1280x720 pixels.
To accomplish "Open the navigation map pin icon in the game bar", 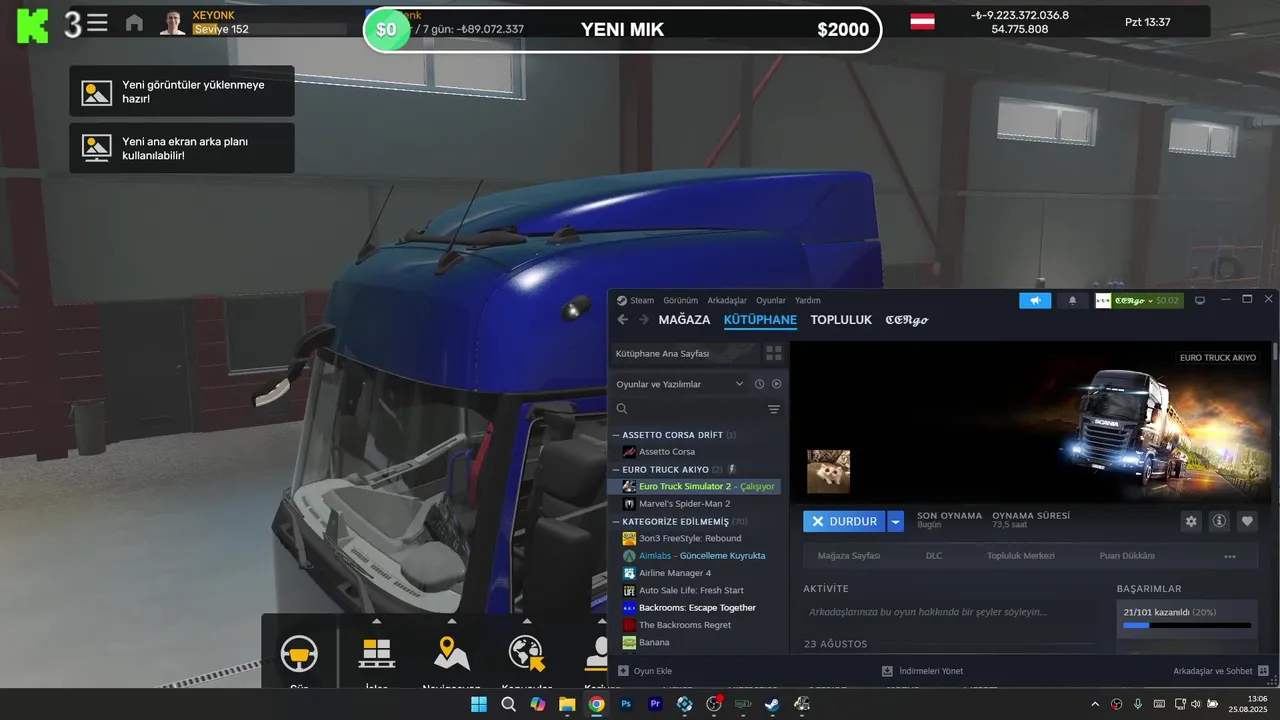I will pos(452,653).
